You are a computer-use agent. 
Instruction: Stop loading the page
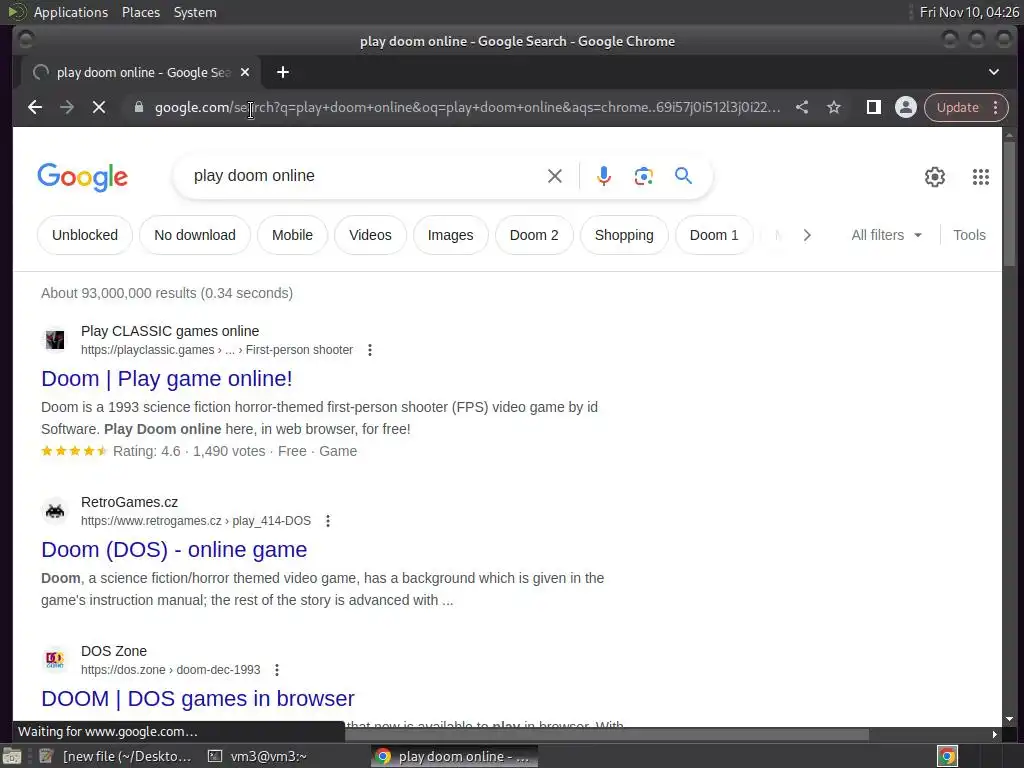tap(99, 107)
